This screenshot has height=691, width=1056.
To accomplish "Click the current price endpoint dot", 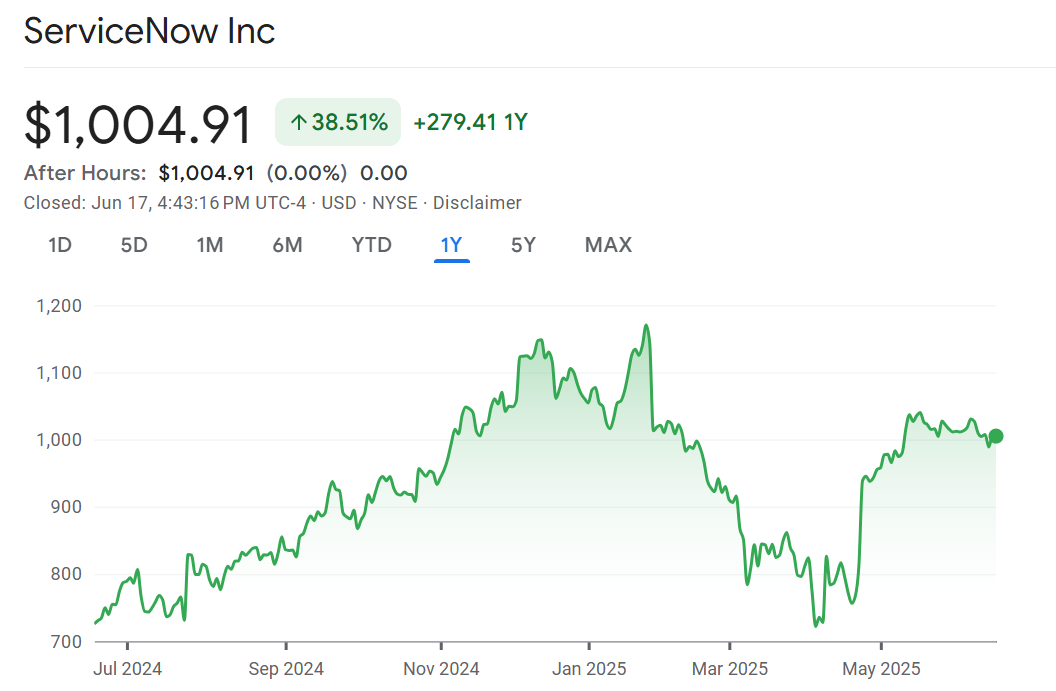I will tap(995, 436).
